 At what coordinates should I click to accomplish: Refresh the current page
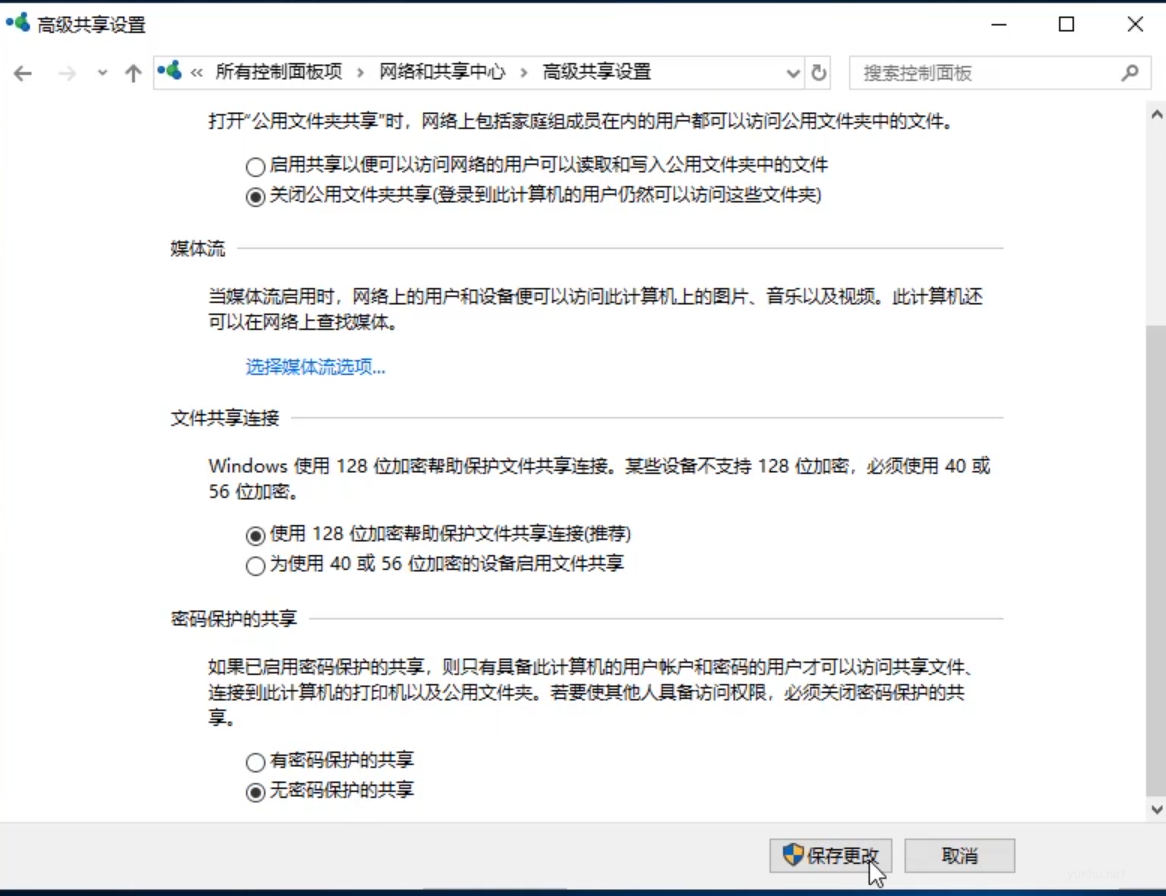click(818, 72)
